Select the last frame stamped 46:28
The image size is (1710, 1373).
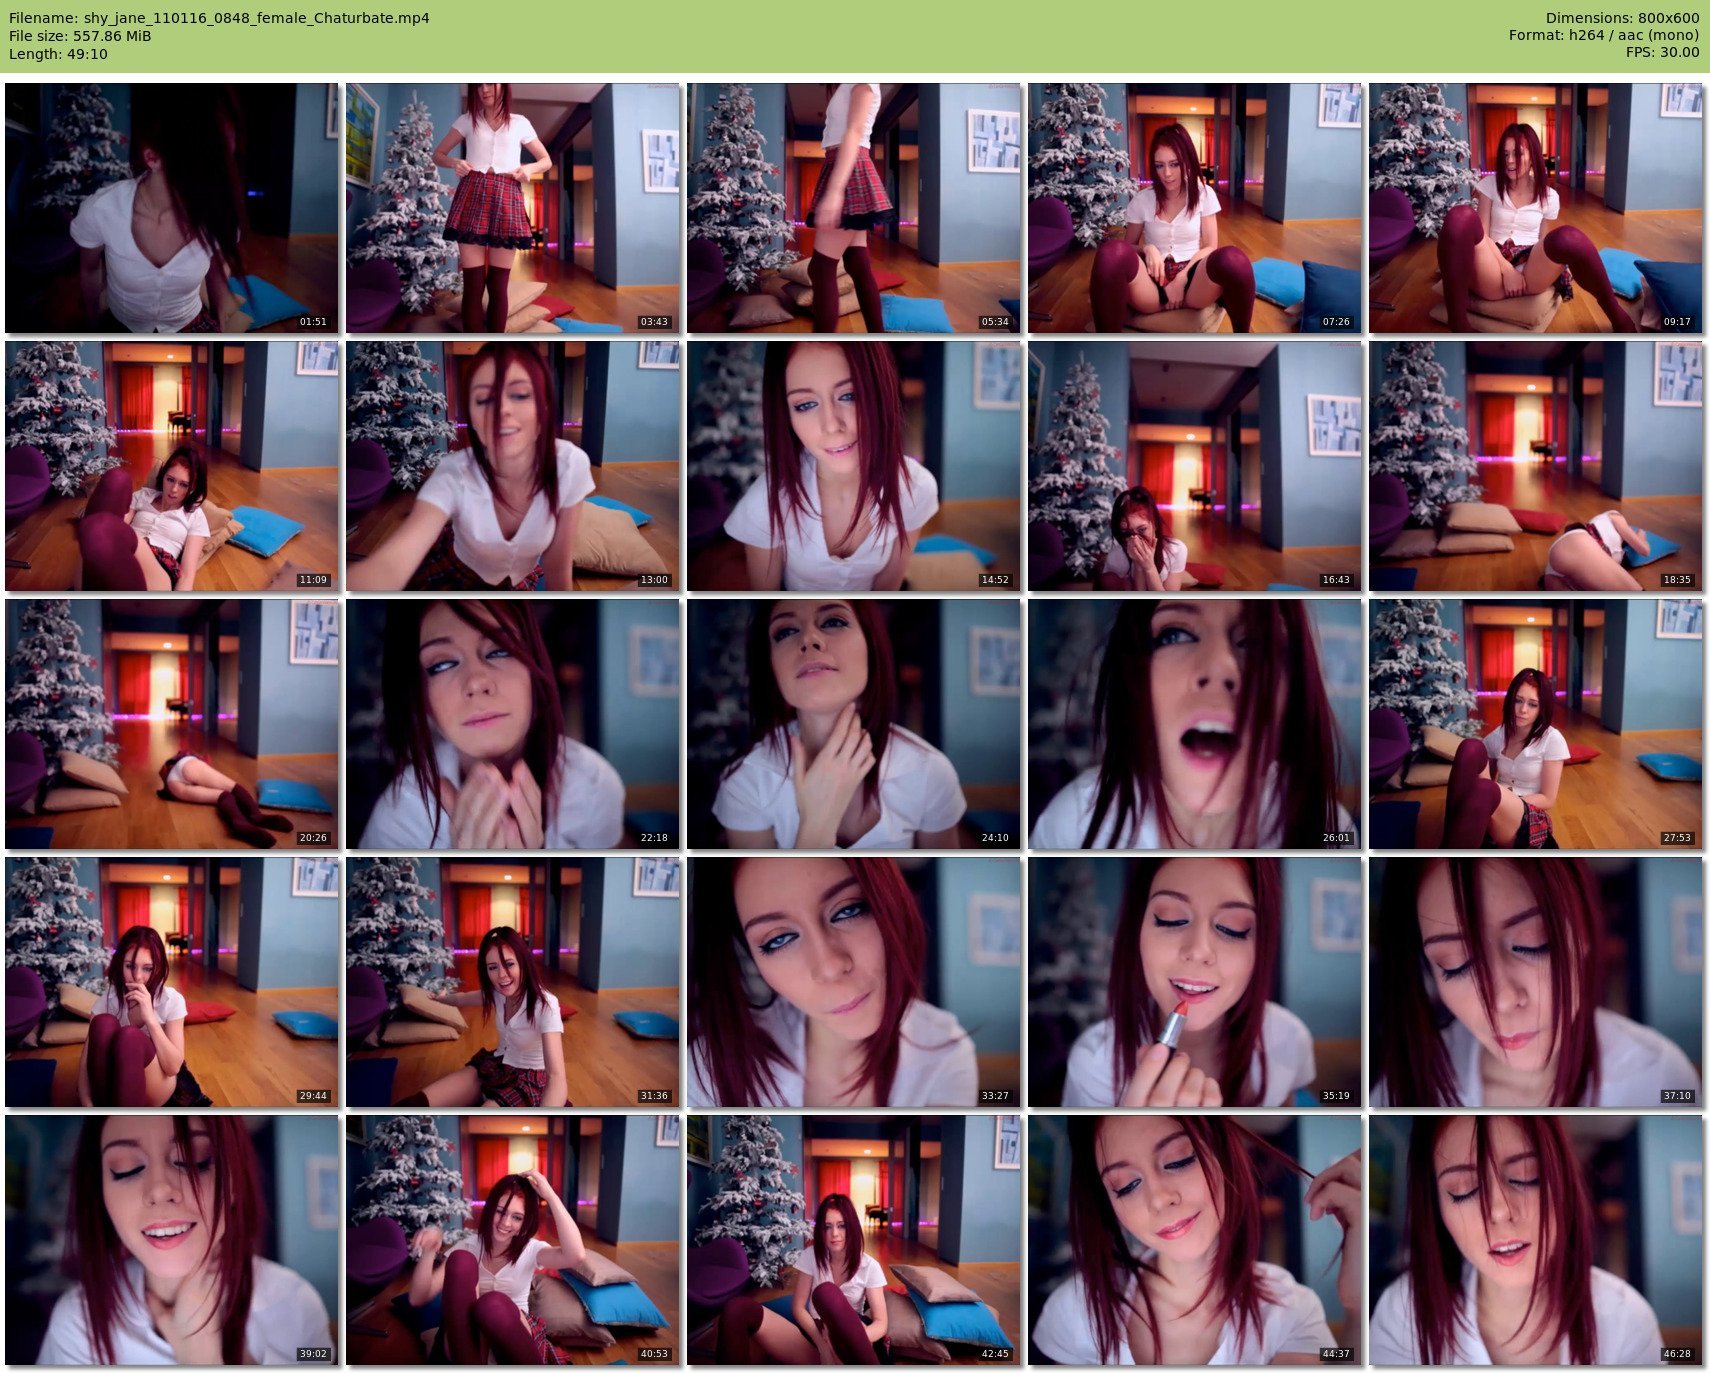[1536, 1240]
